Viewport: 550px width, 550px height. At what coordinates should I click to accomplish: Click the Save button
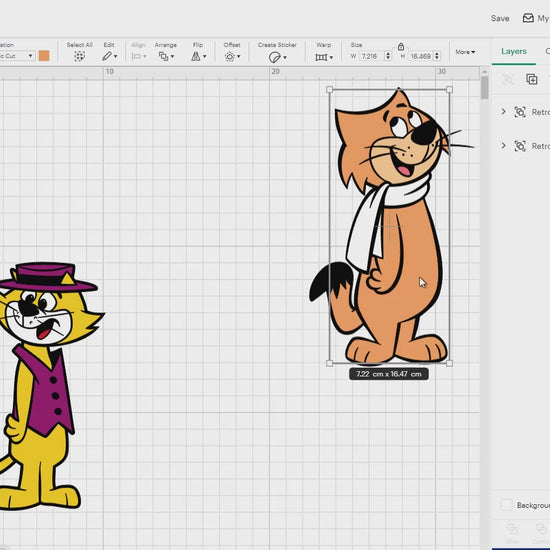pyautogui.click(x=500, y=18)
